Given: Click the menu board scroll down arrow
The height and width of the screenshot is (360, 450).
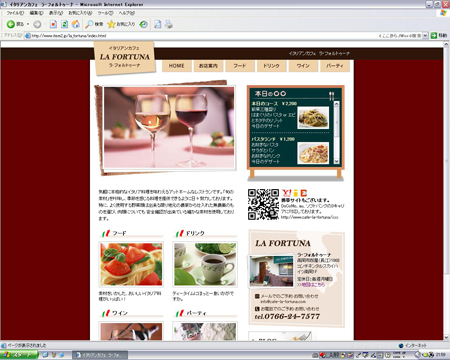Looking at the screenshot, I should coord(336,161).
